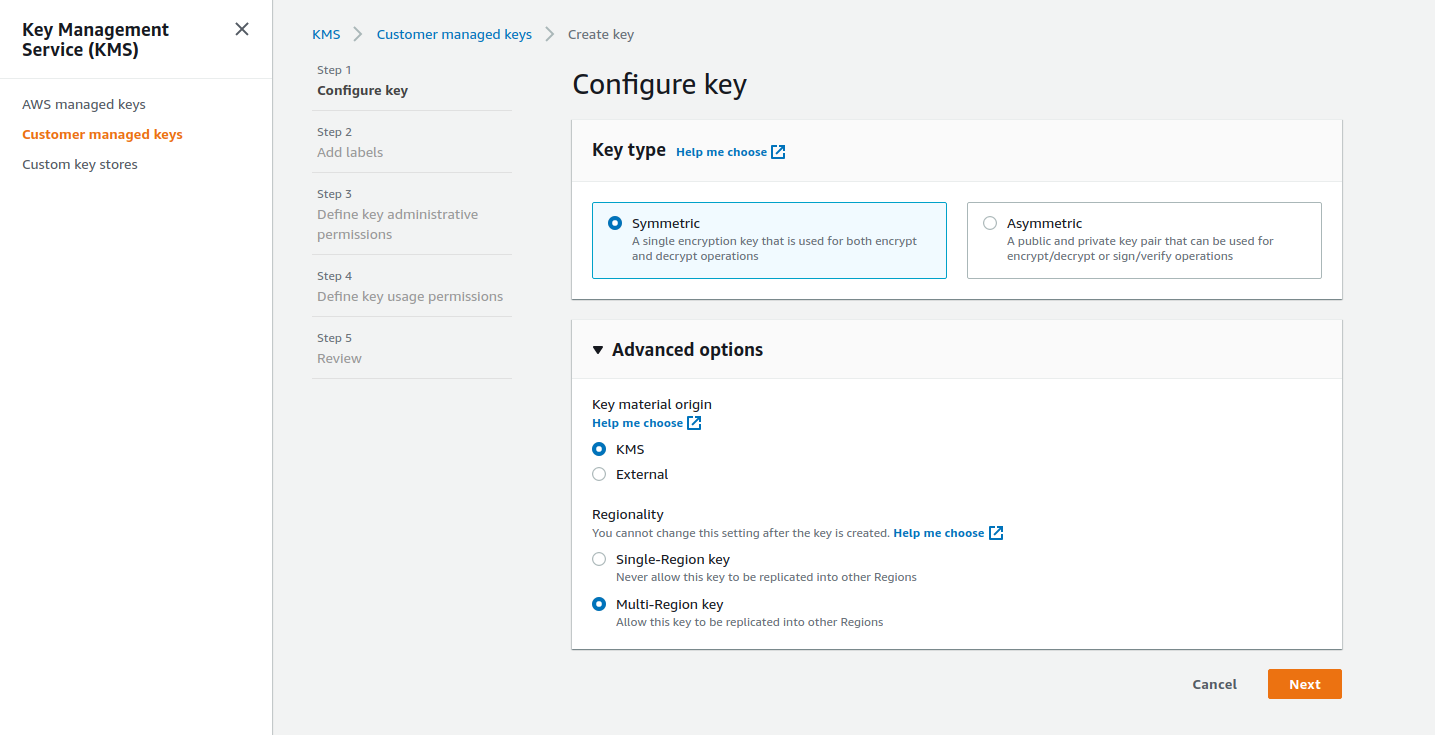
Task: Open AWS managed keys from sidebar
Action: point(83,104)
